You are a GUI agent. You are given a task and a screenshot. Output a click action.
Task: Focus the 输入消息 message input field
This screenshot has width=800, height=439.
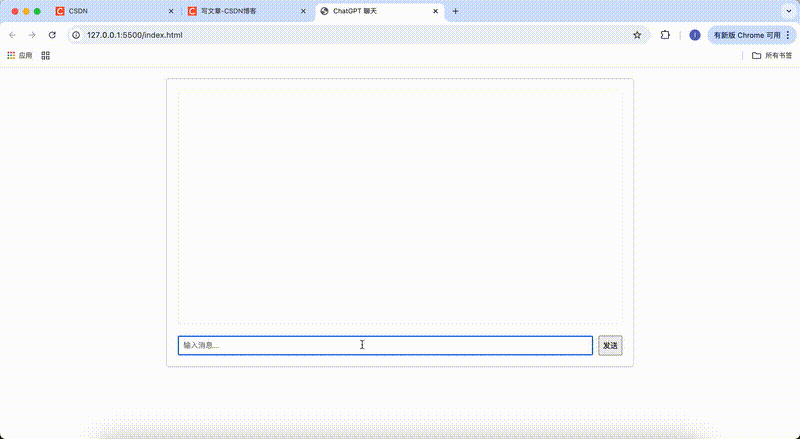tap(385, 346)
